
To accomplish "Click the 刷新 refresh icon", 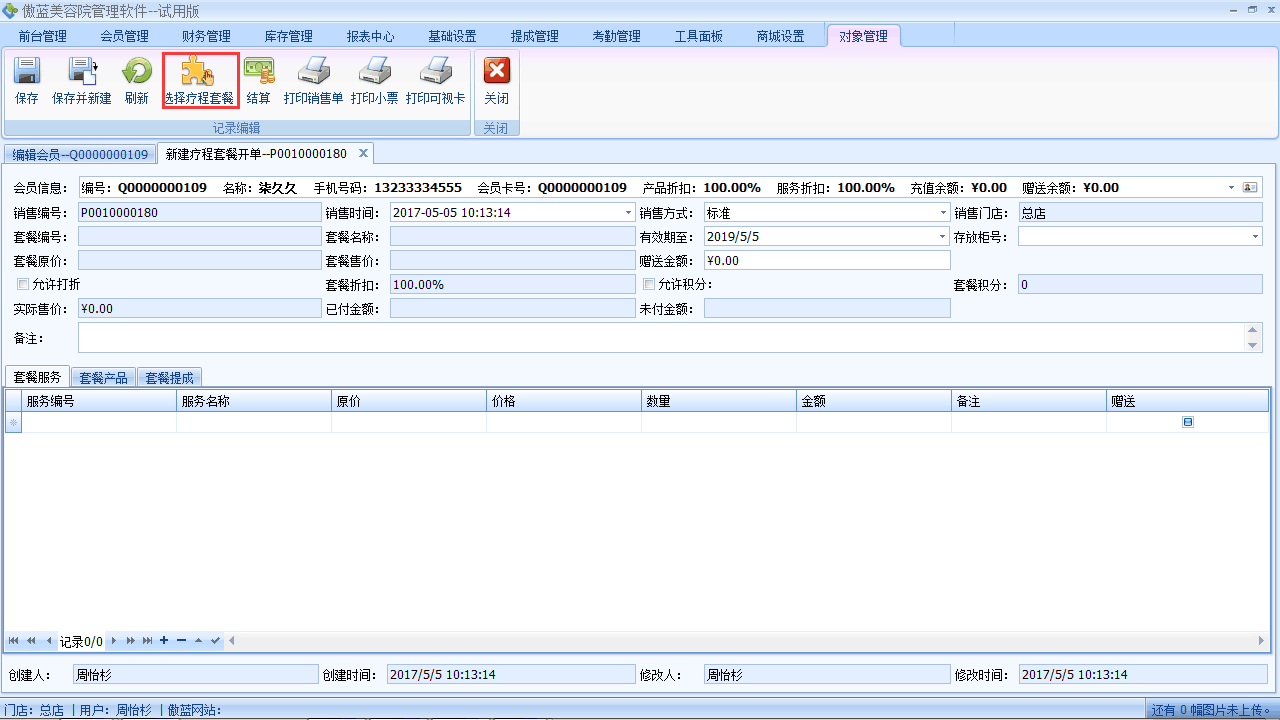I will (x=137, y=73).
